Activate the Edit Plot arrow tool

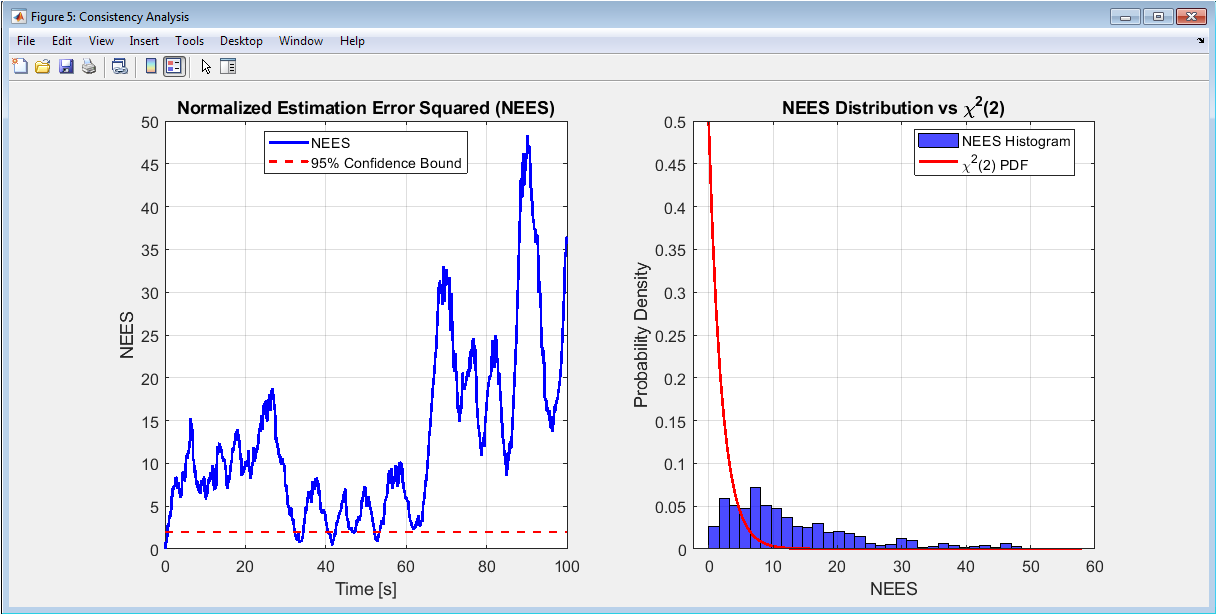point(206,67)
